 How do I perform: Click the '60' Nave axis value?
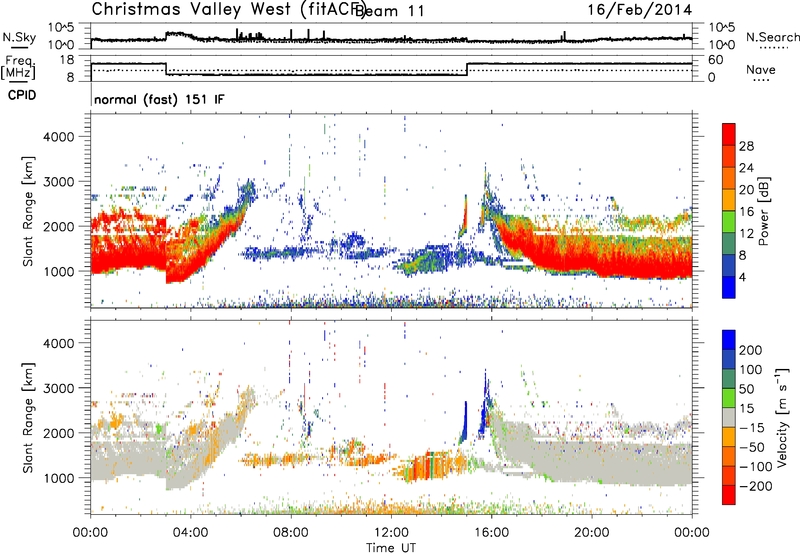(x=716, y=60)
